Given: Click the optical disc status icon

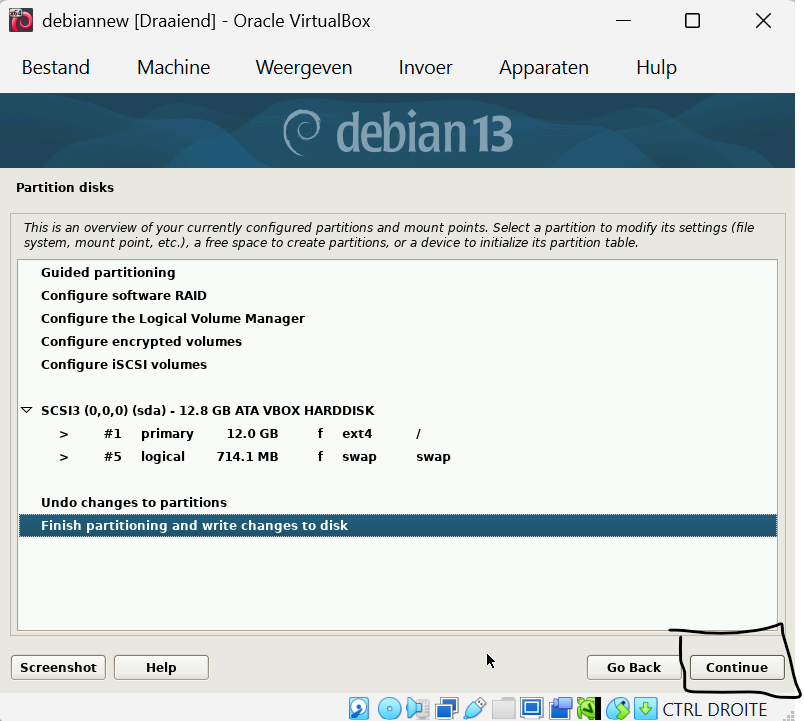Looking at the screenshot, I should pos(389,709).
